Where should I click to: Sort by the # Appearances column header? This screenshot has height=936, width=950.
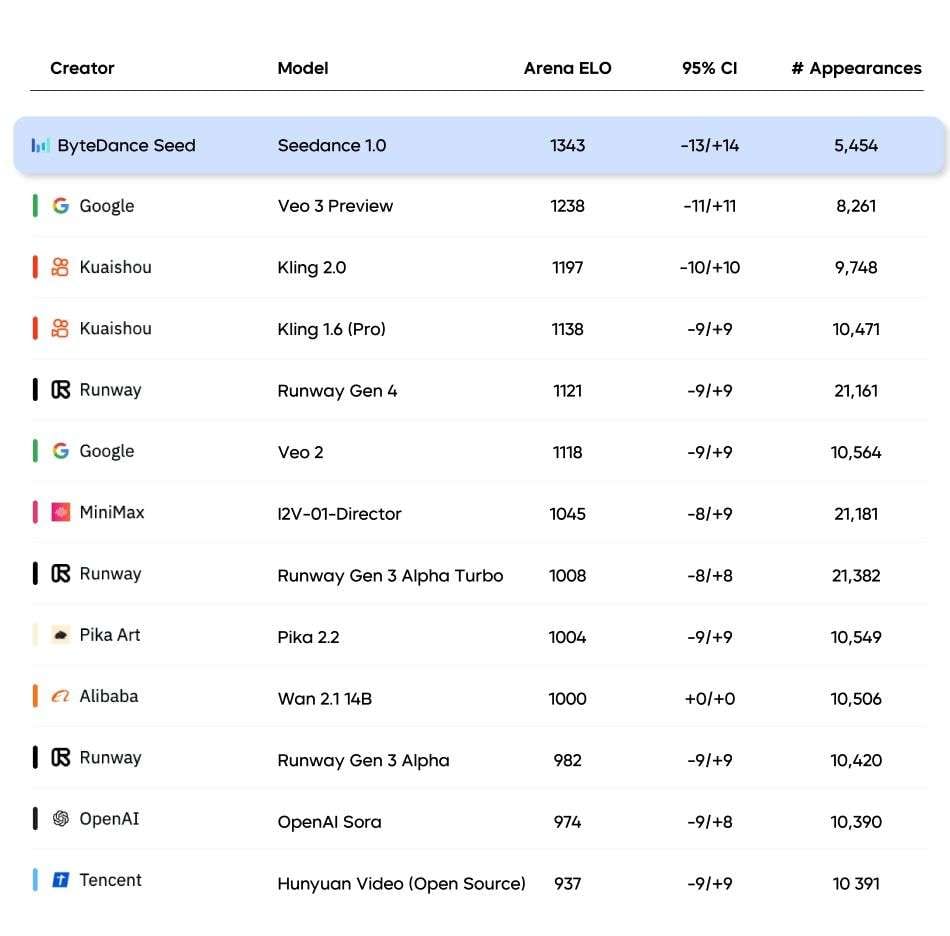click(x=856, y=68)
